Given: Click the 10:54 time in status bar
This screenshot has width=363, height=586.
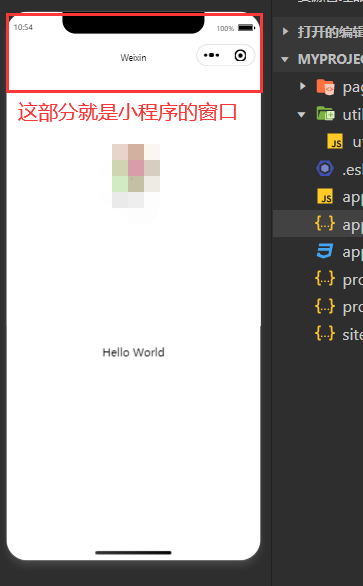Looking at the screenshot, I should [x=23, y=27].
